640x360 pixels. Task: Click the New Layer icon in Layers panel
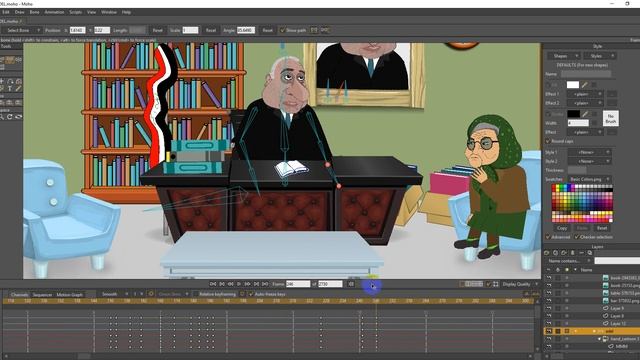pyautogui.click(x=547, y=253)
